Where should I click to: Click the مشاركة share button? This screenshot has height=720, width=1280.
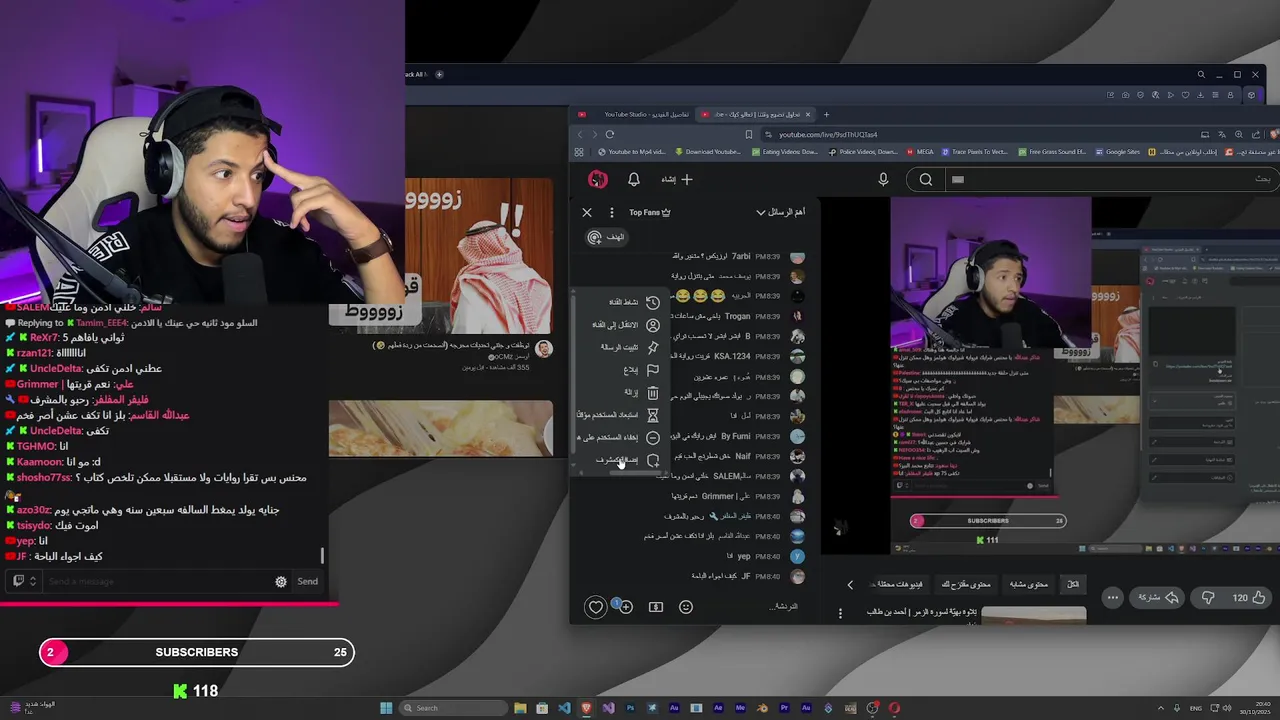click(x=1159, y=598)
